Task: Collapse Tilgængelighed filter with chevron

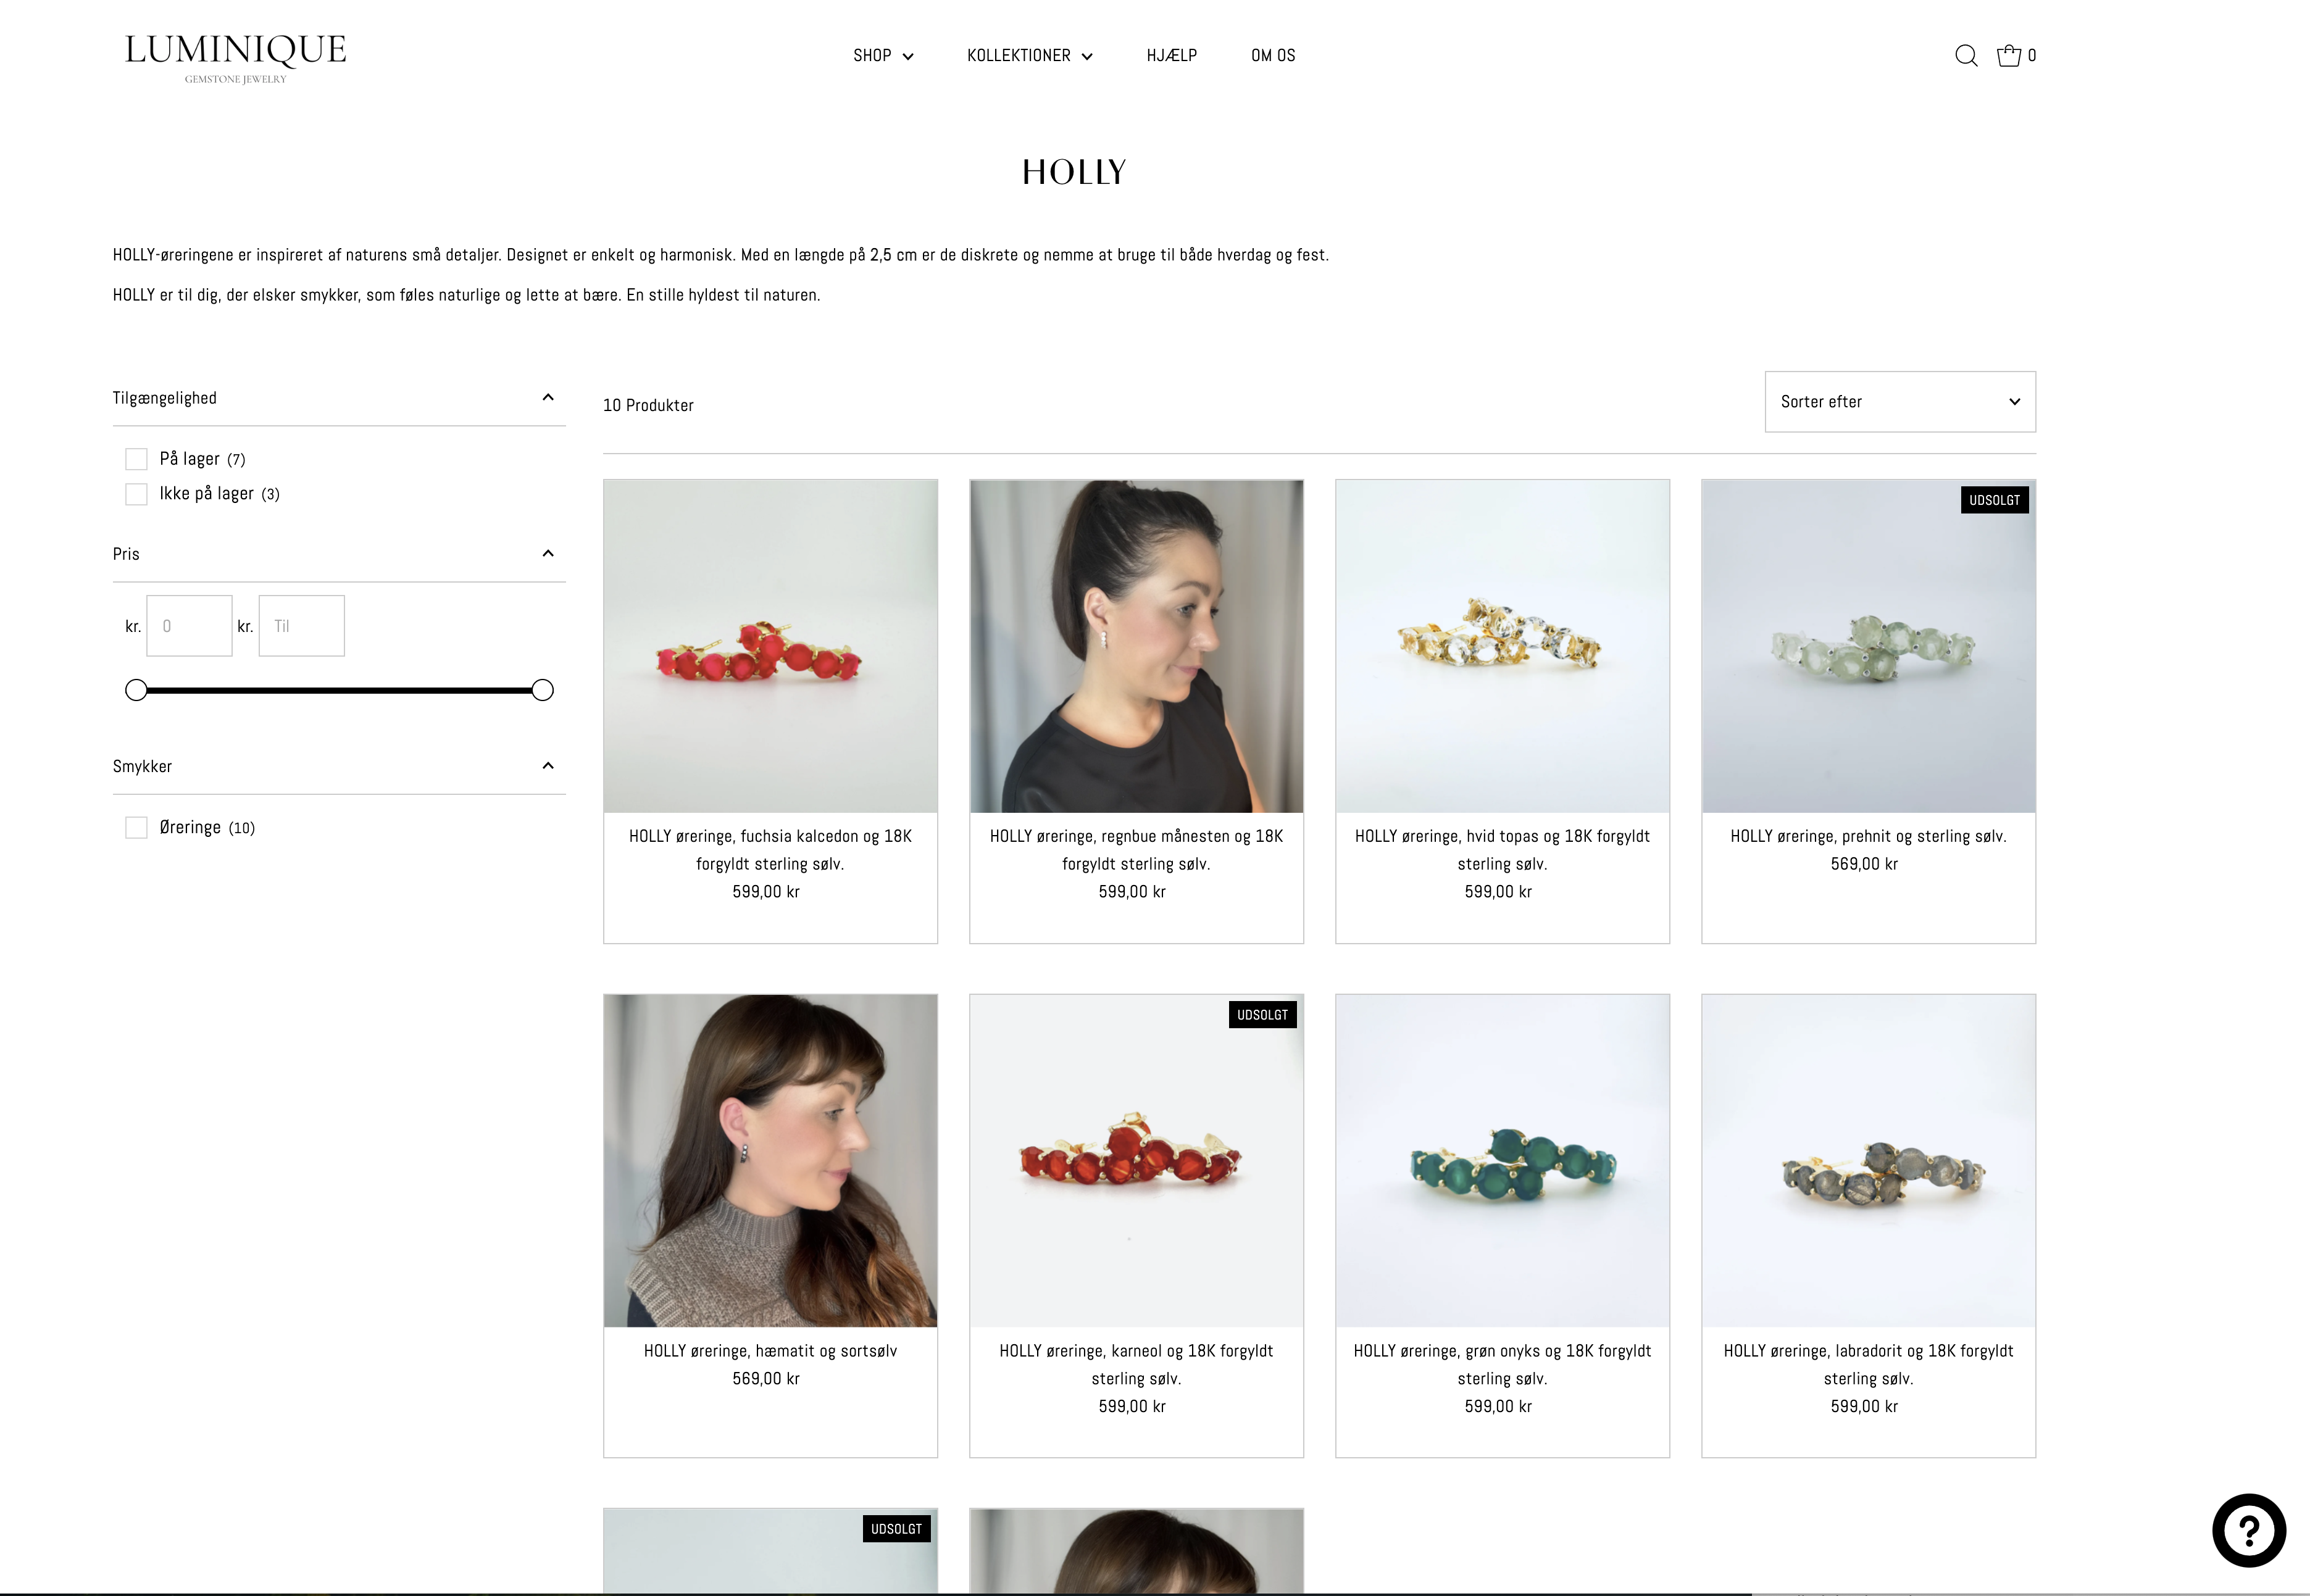Action: (x=548, y=398)
